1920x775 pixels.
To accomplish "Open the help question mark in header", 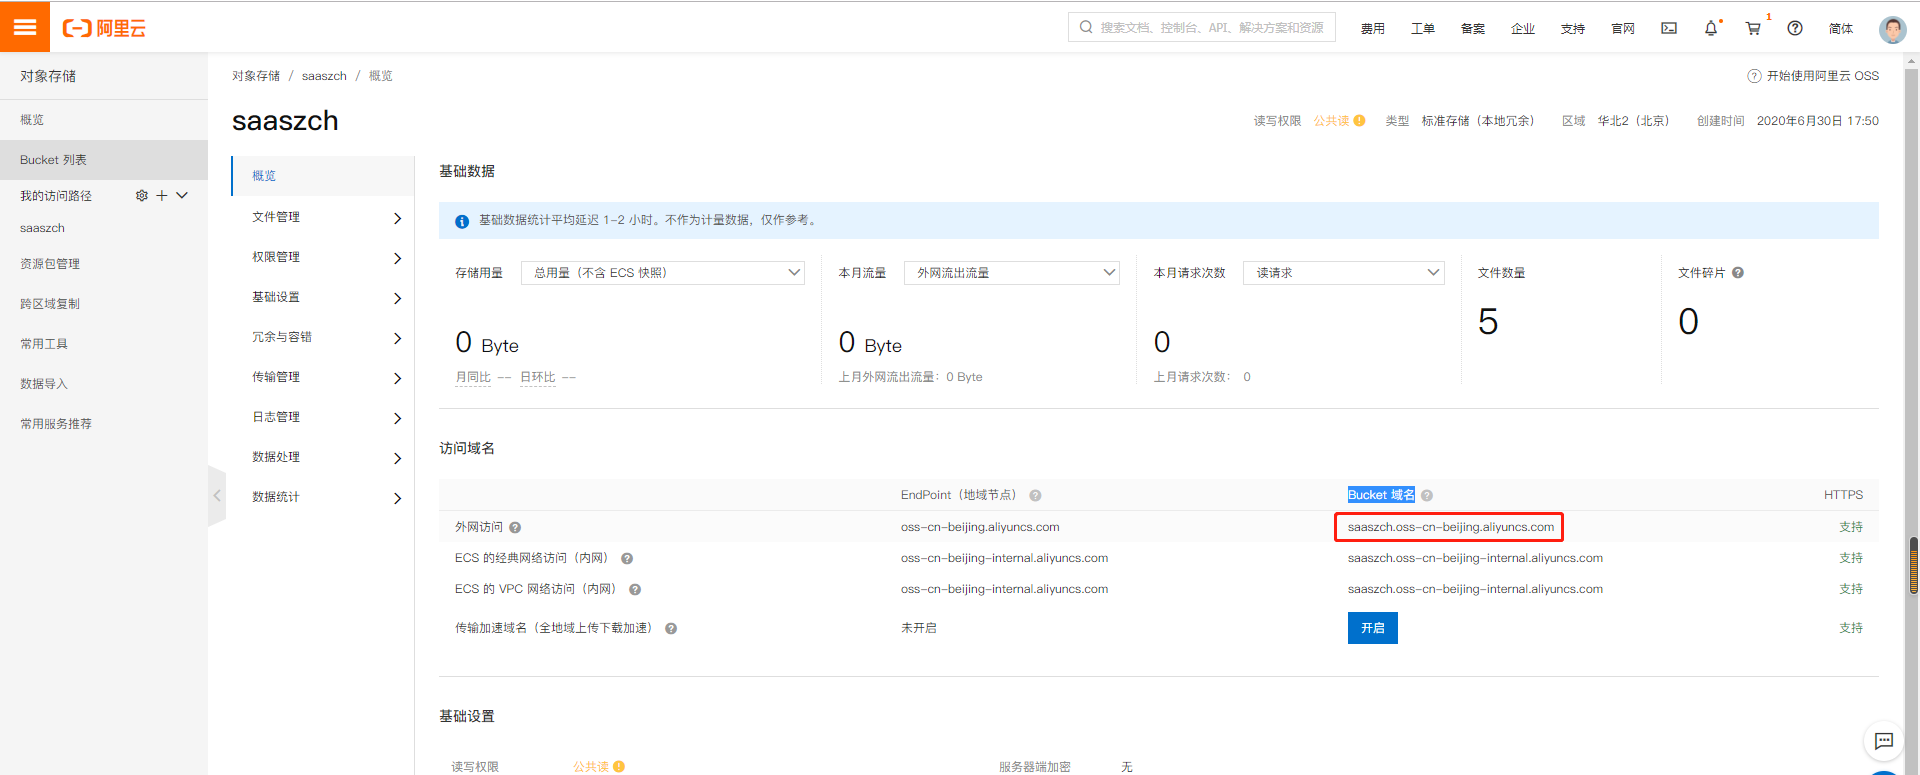I will 1795,28.
